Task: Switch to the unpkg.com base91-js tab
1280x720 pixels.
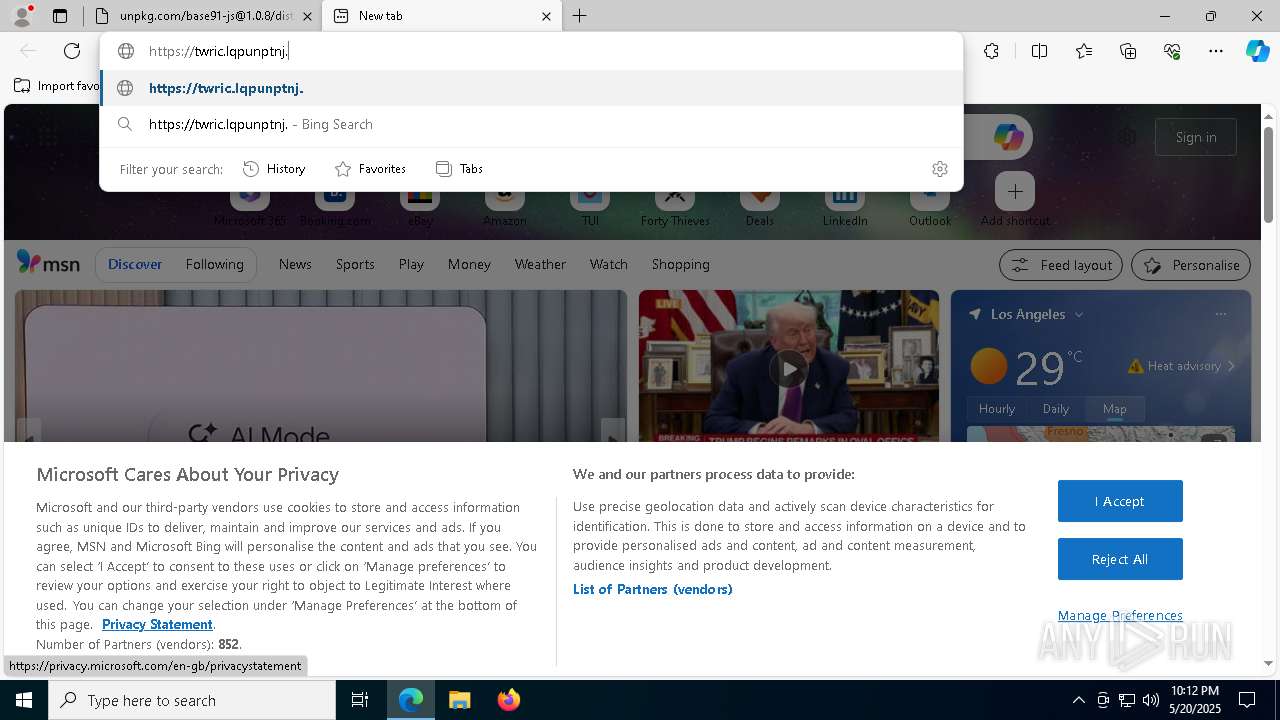Action: coord(203,16)
